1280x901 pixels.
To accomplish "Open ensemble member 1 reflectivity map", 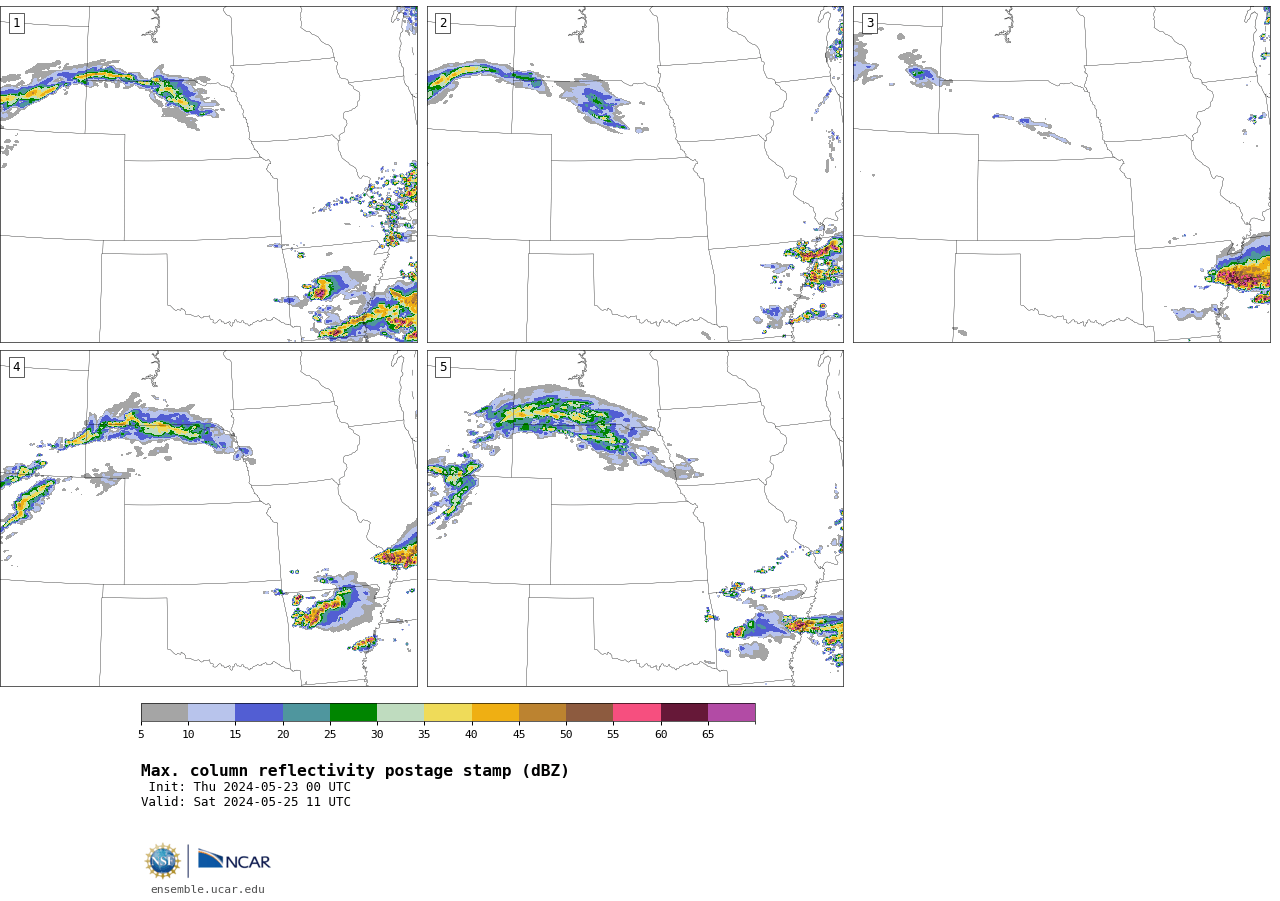I will click(208, 174).
